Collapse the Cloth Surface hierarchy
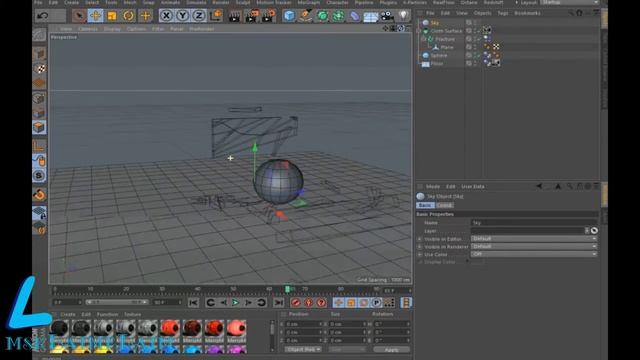Viewport: 640px width, 360px height. [419, 31]
